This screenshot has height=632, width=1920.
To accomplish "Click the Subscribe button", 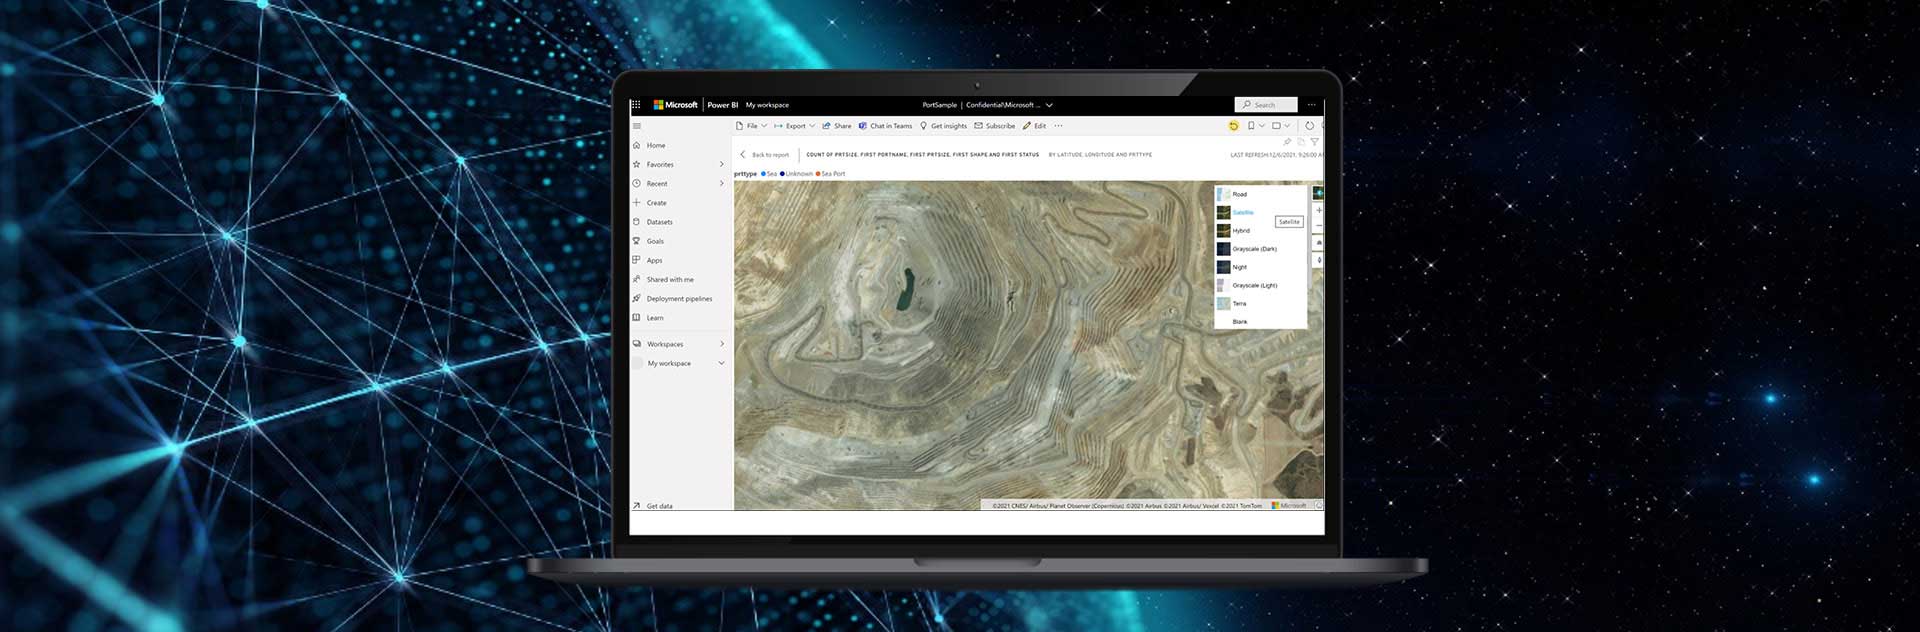I will point(995,126).
